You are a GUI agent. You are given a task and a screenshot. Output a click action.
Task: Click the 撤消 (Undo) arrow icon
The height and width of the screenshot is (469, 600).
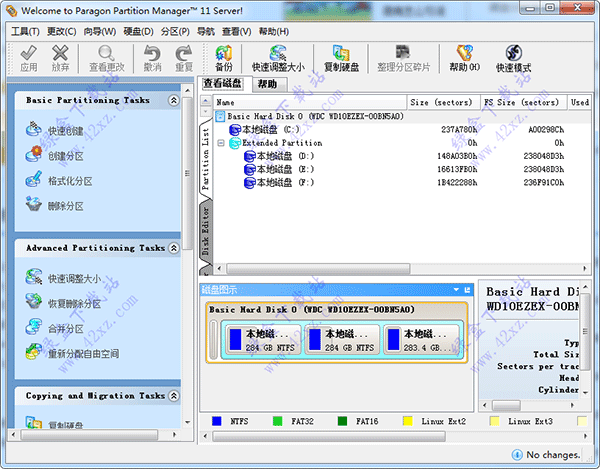pyautogui.click(x=152, y=53)
